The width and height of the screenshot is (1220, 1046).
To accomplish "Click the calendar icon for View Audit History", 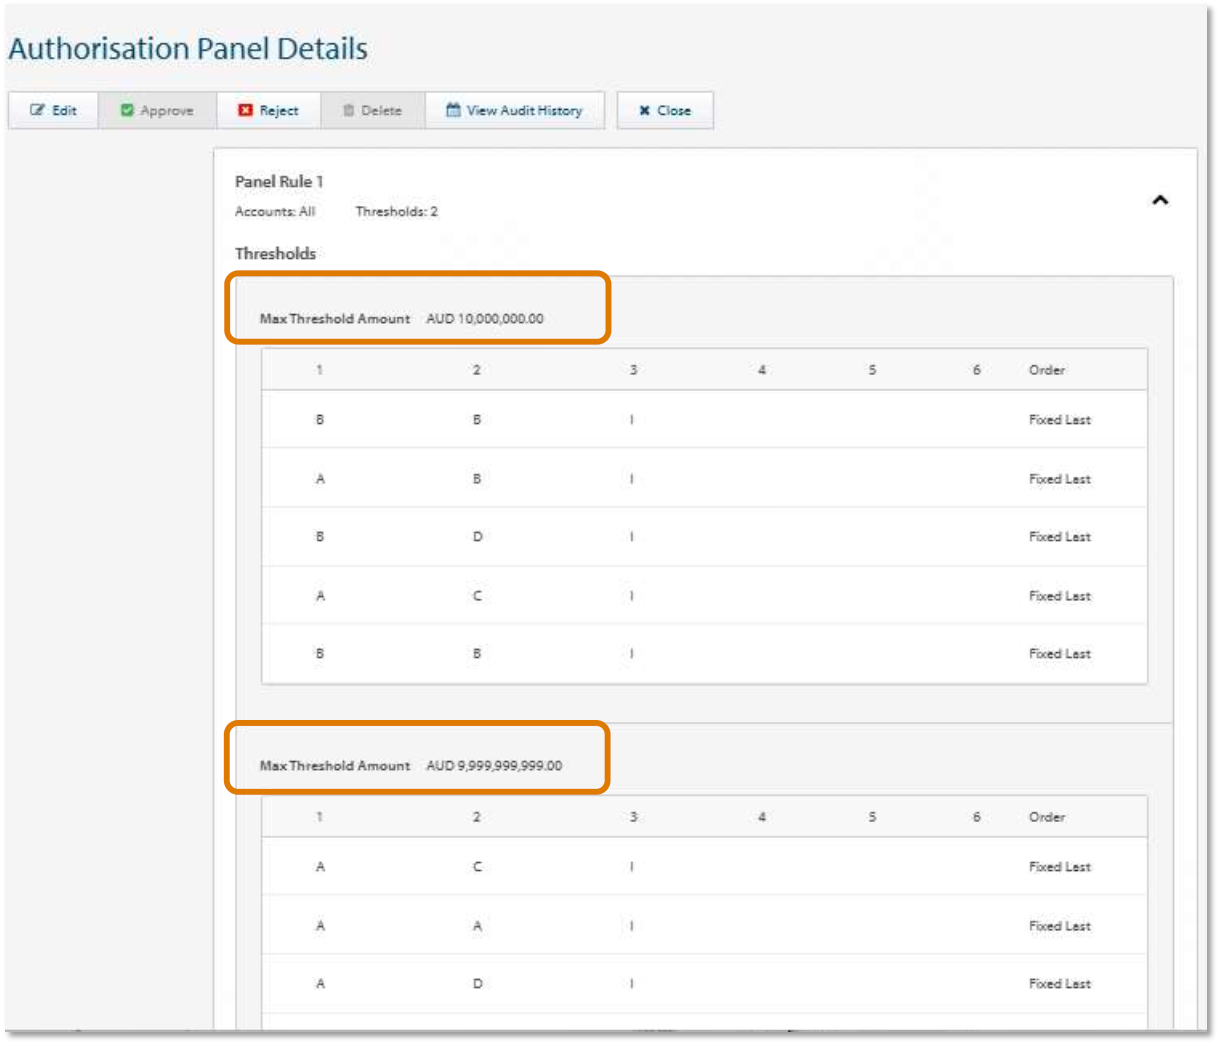I will coord(453,110).
